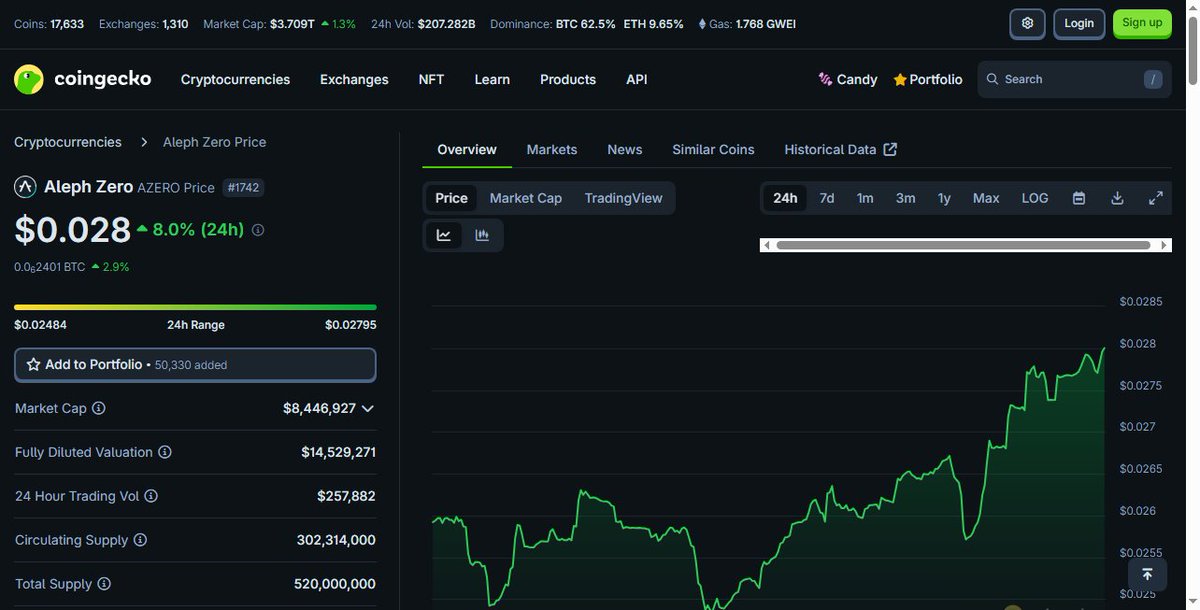Show Circulating Supply info tooltip
The image size is (1200, 610).
click(140, 540)
